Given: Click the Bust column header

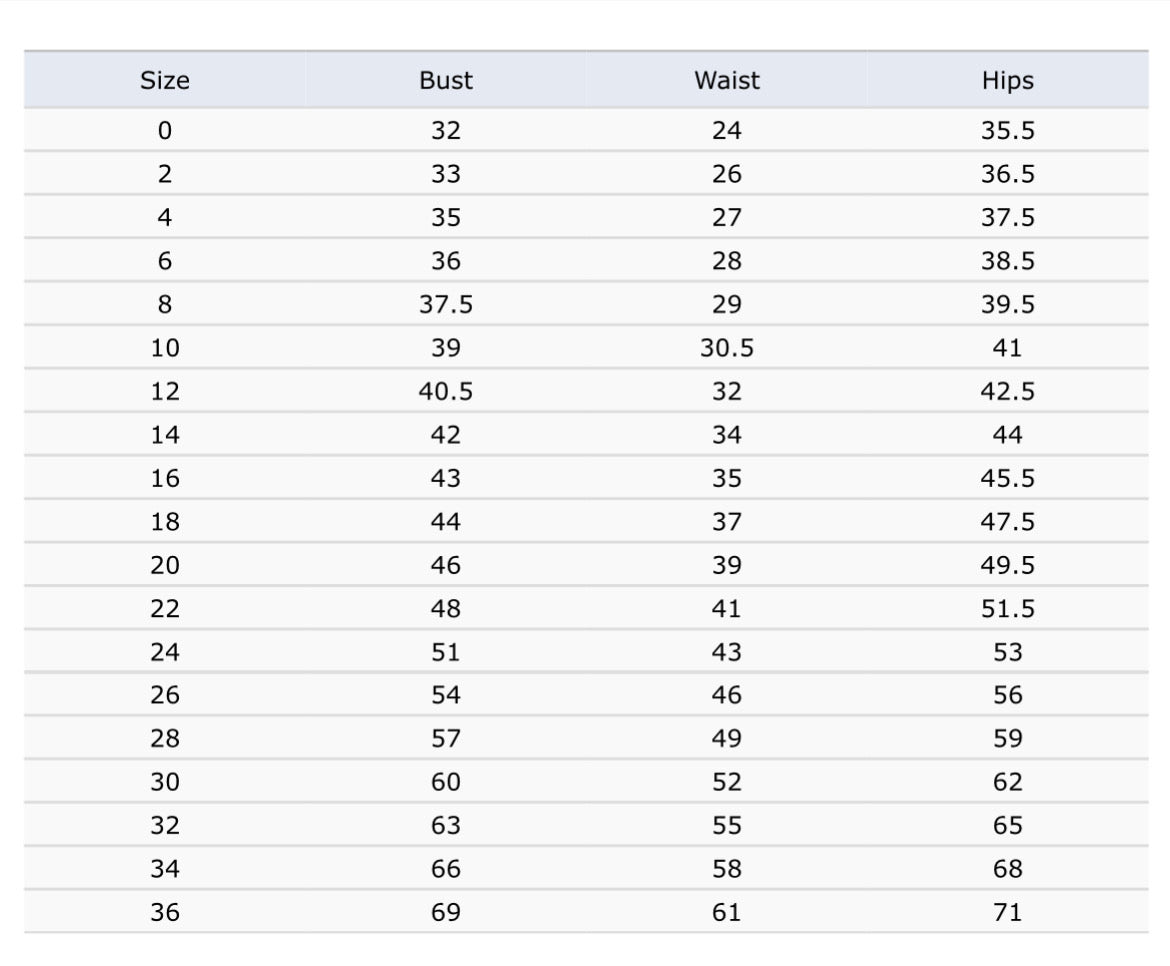Looking at the screenshot, I should pos(446,81).
